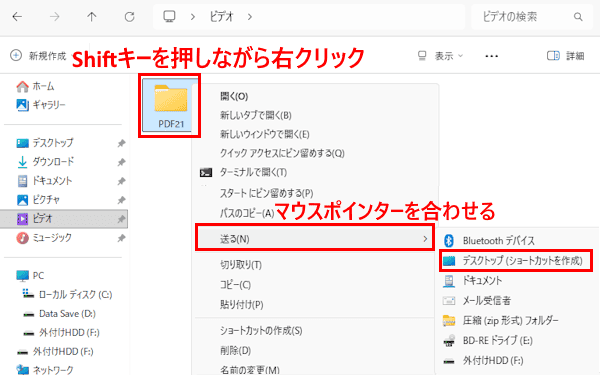Image resolution: width=600 pixels, height=375 pixels.
Task: Click pin icon next to ピクチャ
Action: [121, 200]
